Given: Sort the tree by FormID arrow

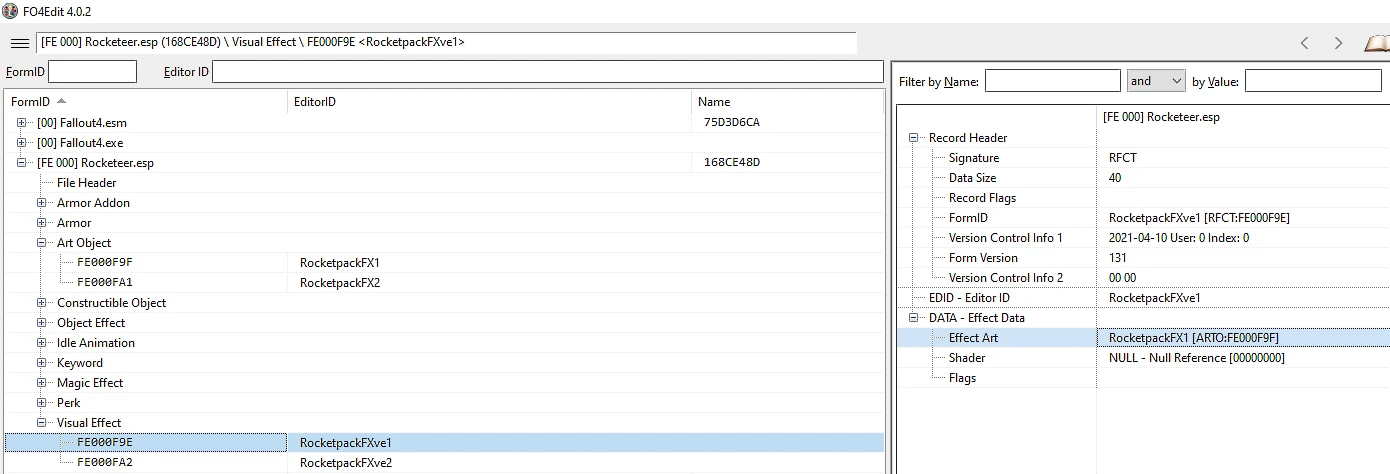Looking at the screenshot, I should (62, 101).
